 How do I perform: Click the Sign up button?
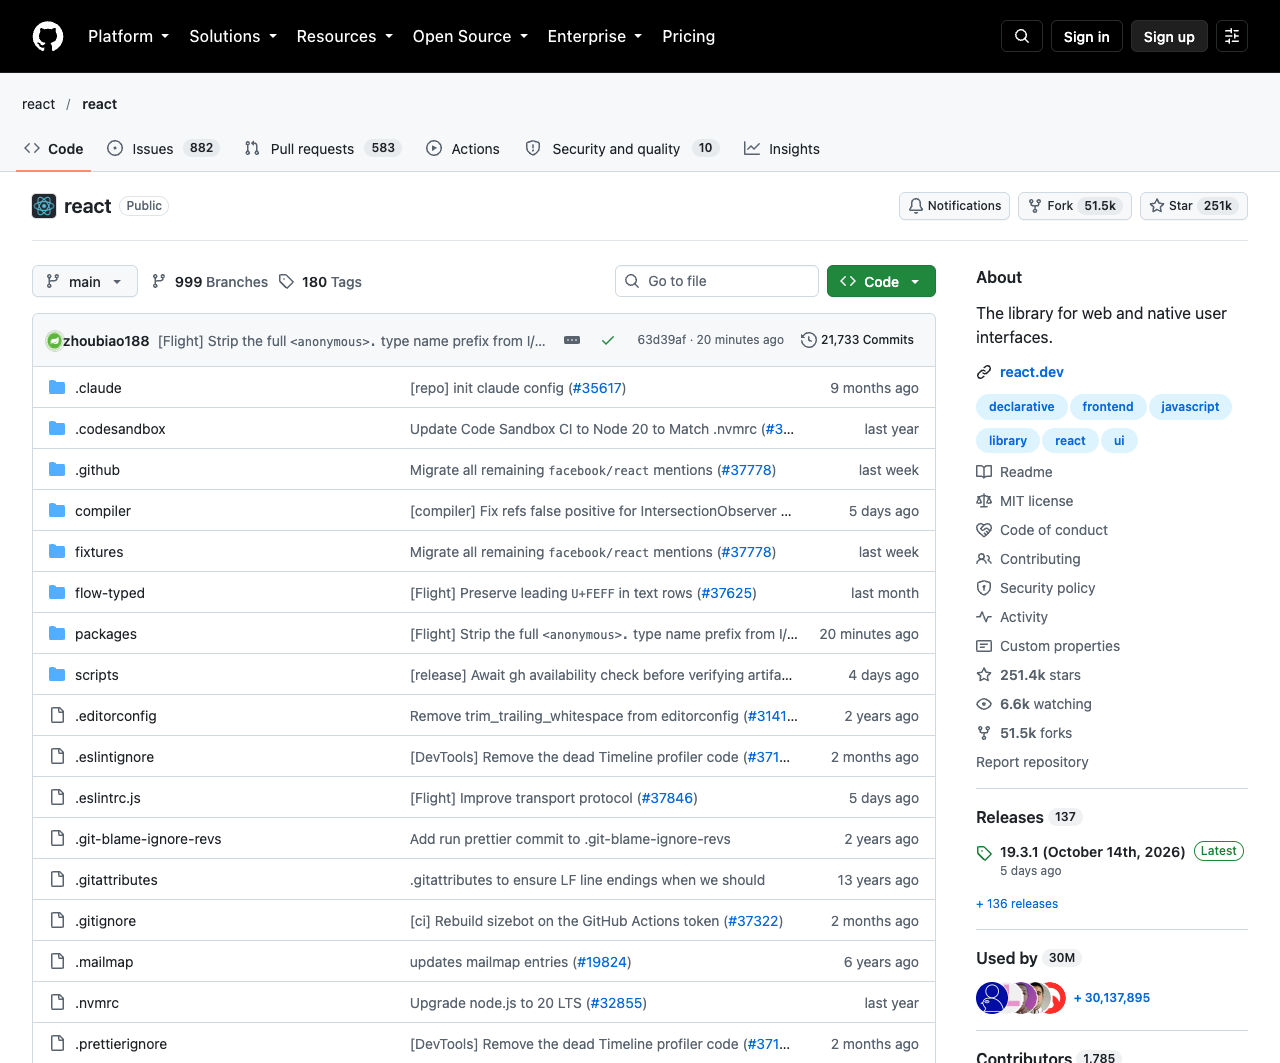[1169, 36]
